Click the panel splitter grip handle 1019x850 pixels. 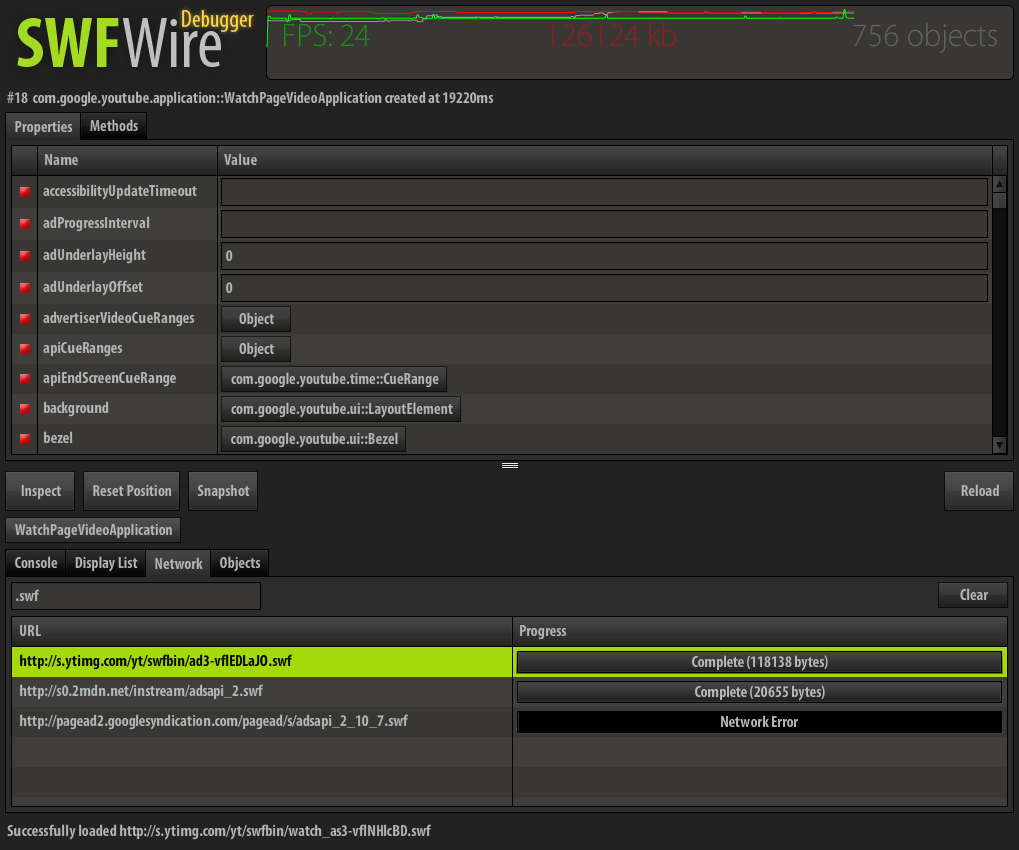coord(510,465)
